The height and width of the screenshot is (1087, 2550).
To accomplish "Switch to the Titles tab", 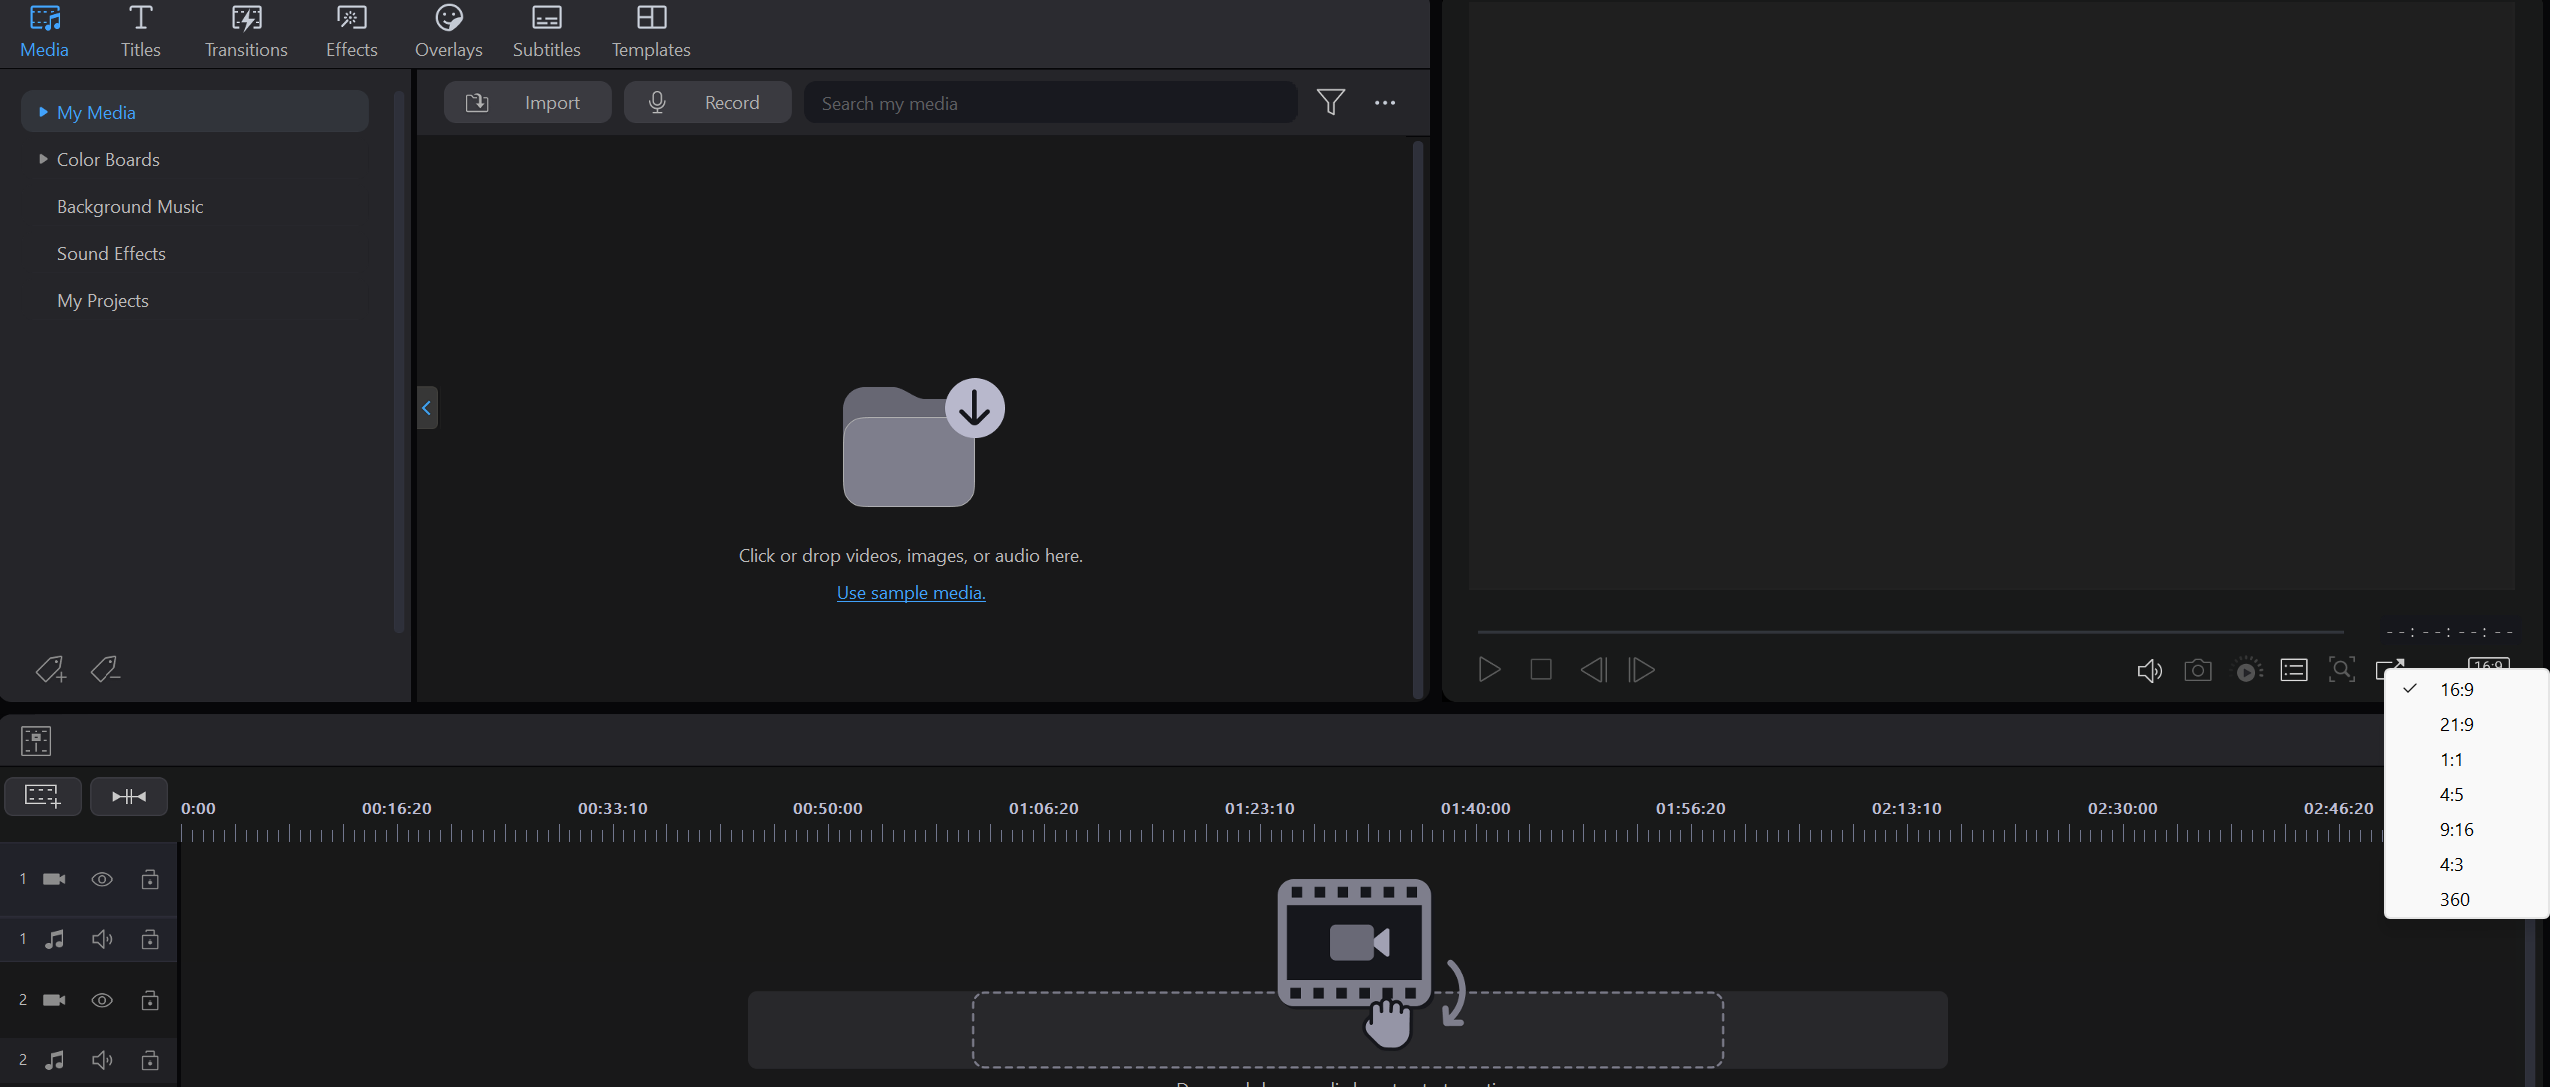I will click(141, 32).
